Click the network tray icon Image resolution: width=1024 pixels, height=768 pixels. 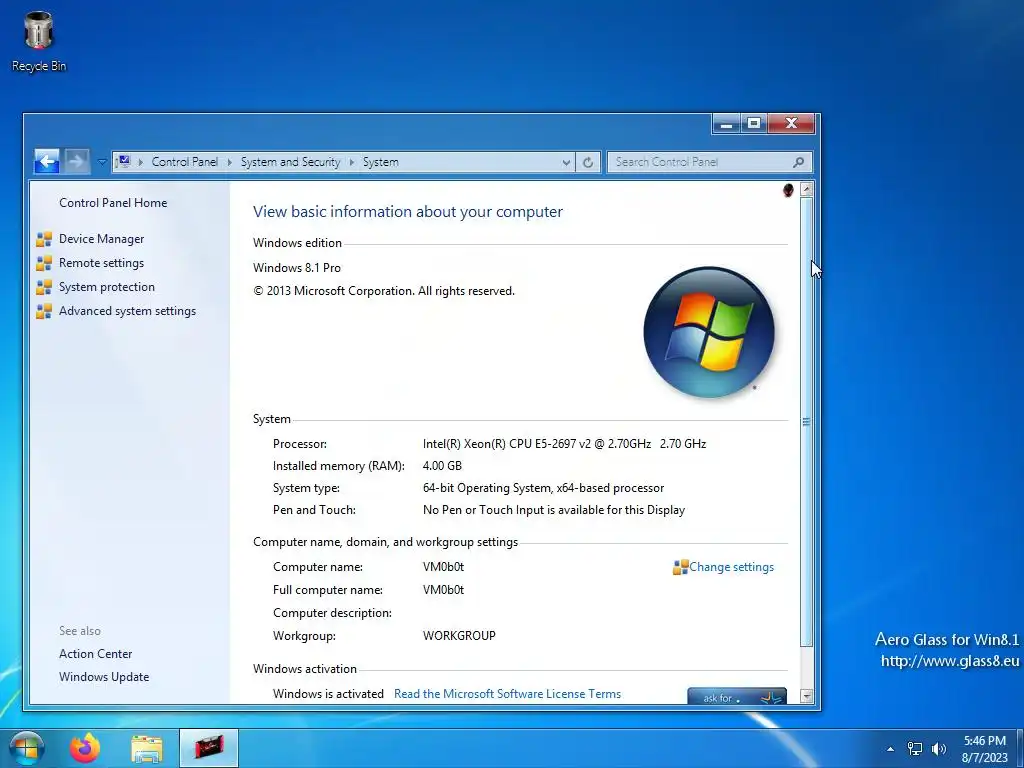coord(915,749)
